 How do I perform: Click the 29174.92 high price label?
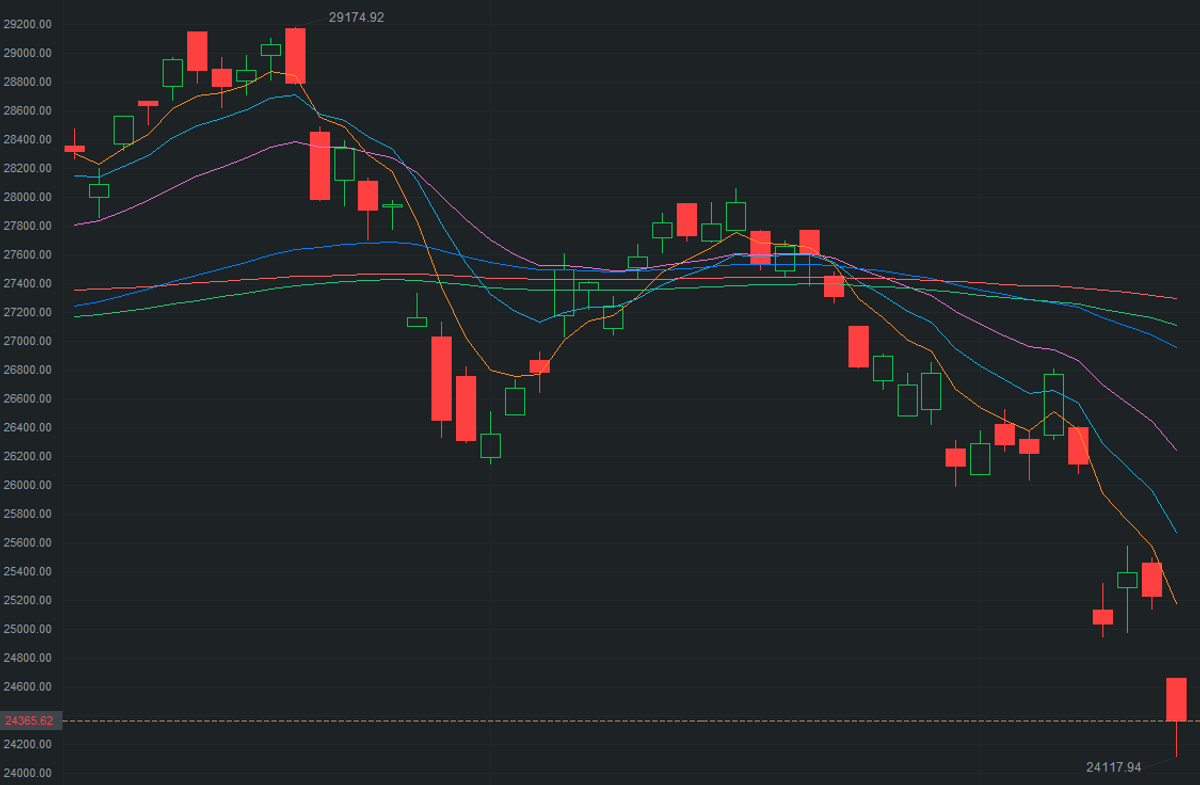356,17
